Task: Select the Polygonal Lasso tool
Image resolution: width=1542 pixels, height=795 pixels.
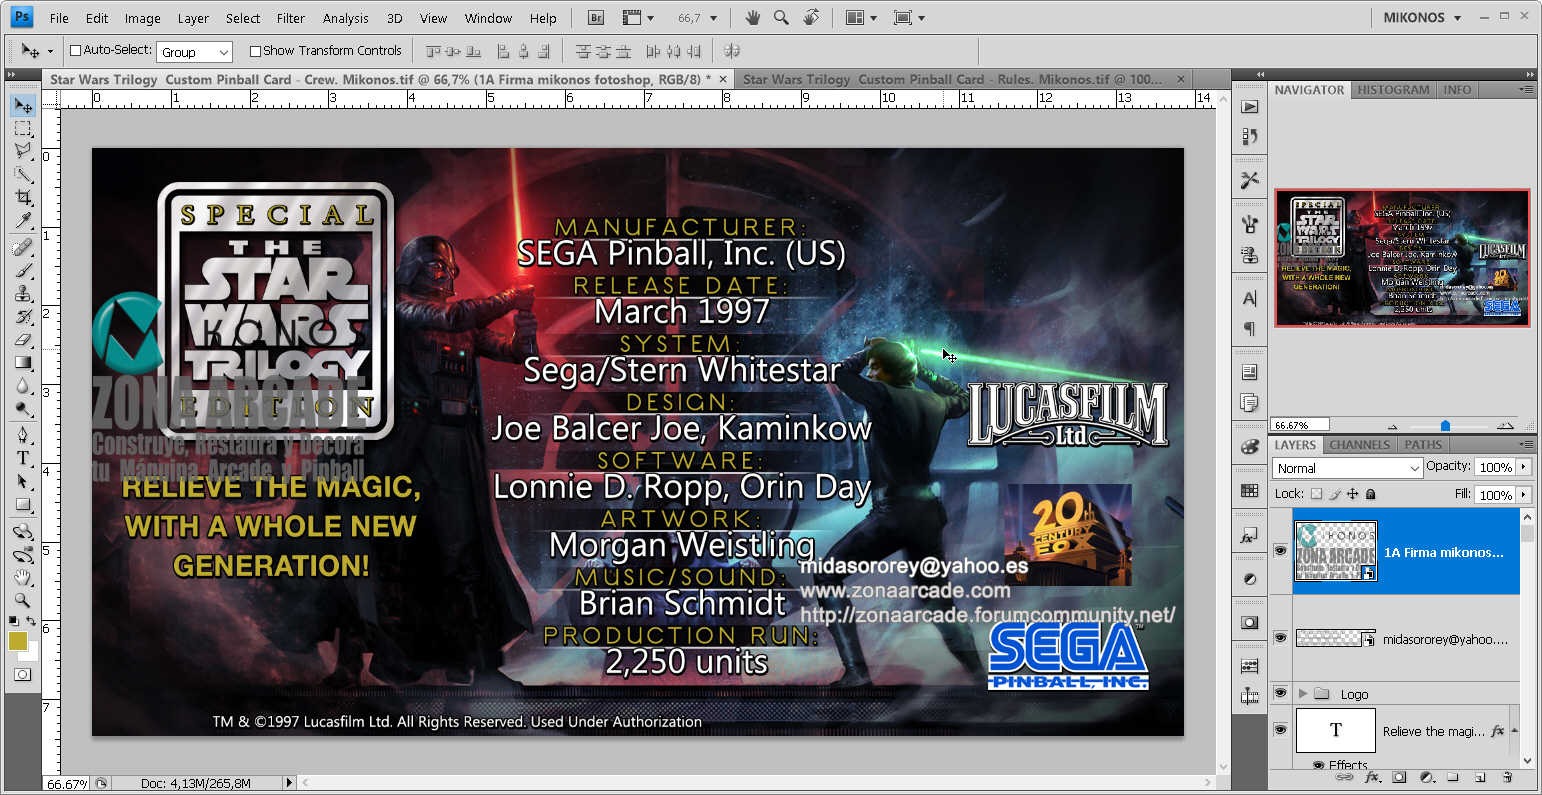Action: (23, 151)
